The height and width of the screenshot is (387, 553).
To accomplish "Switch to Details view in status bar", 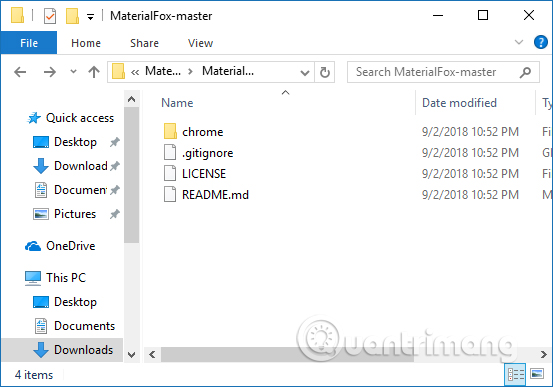I will 515,374.
